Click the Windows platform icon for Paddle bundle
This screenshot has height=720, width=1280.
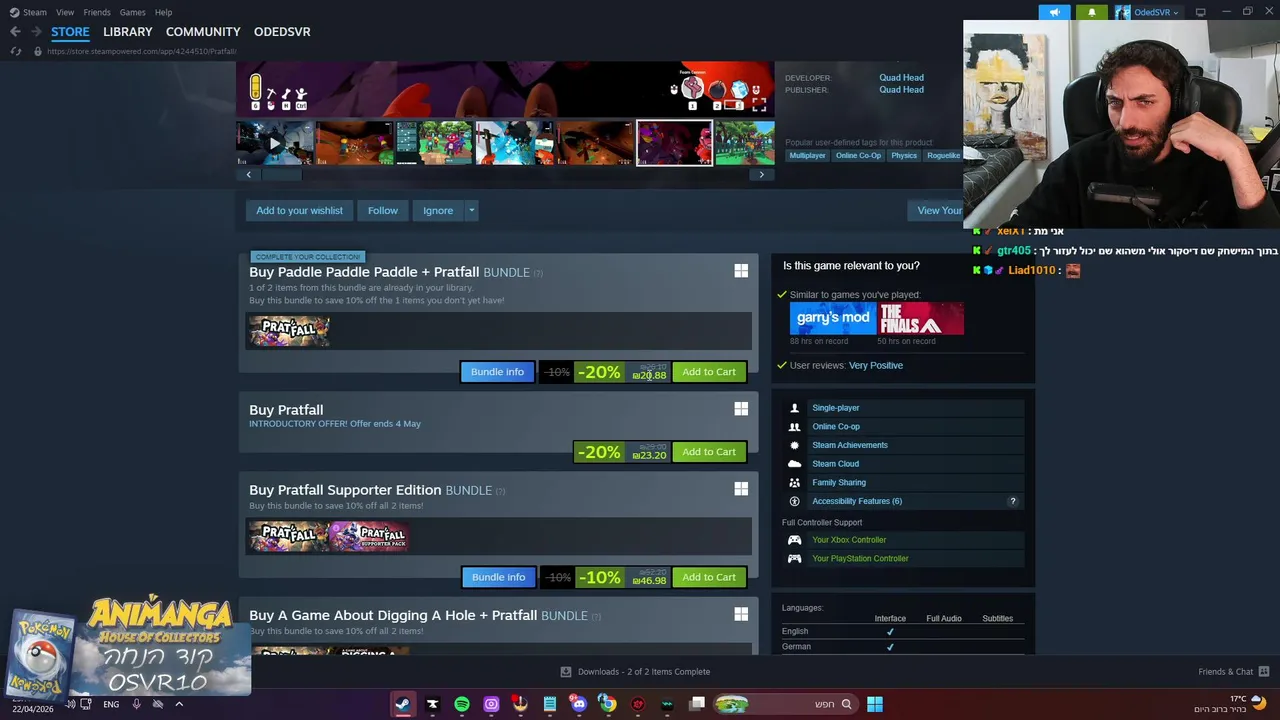pyautogui.click(x=741, y=272)
